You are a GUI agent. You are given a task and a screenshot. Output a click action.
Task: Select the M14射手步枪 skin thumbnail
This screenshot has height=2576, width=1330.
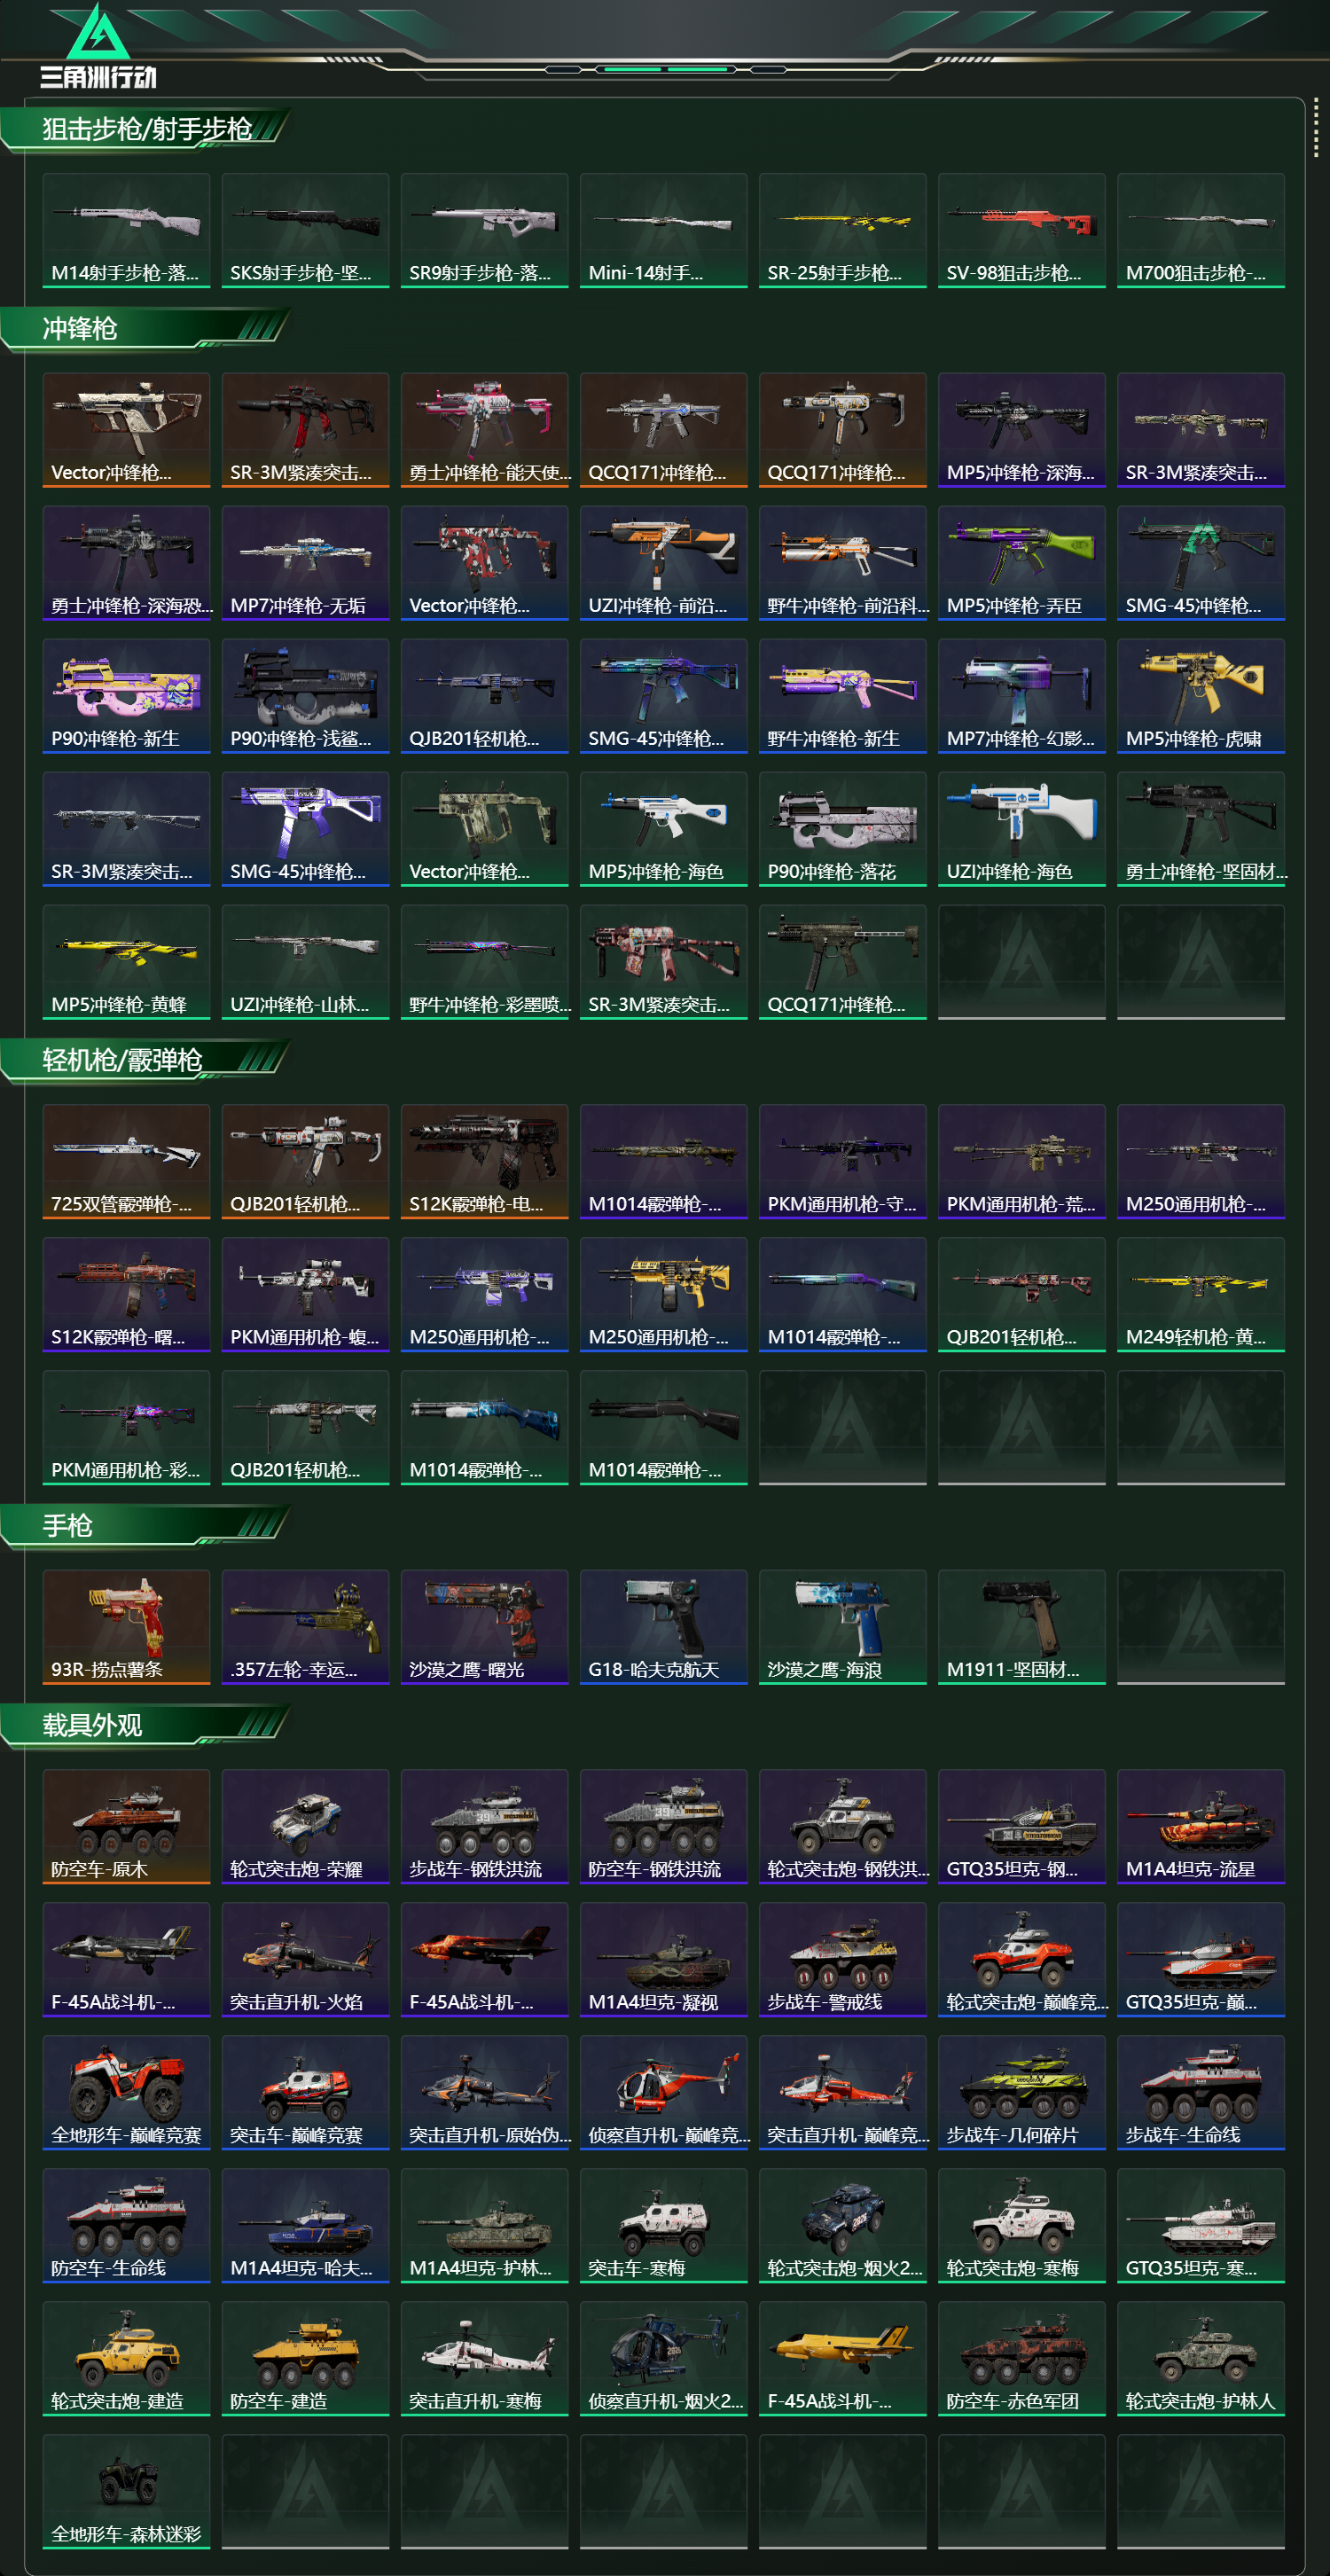[x=126, y=231]
